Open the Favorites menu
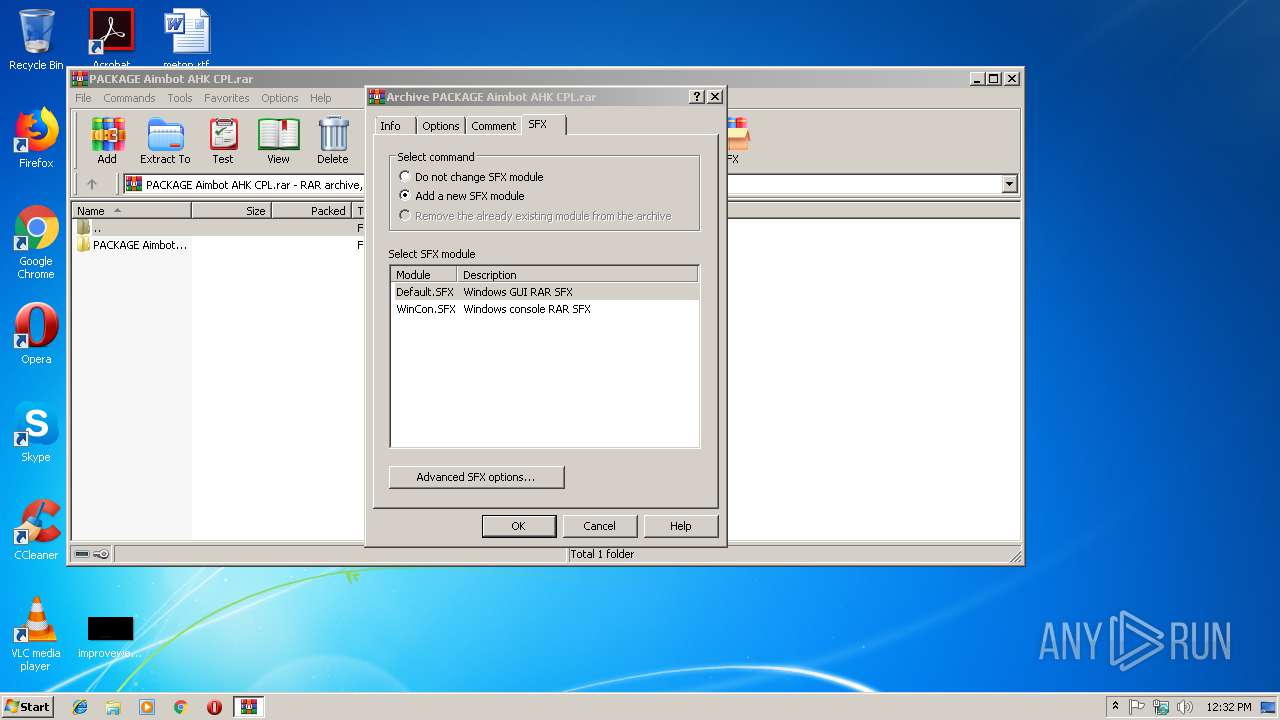Viewport: 1280px width, 720px height. click(x=227, y=98)
